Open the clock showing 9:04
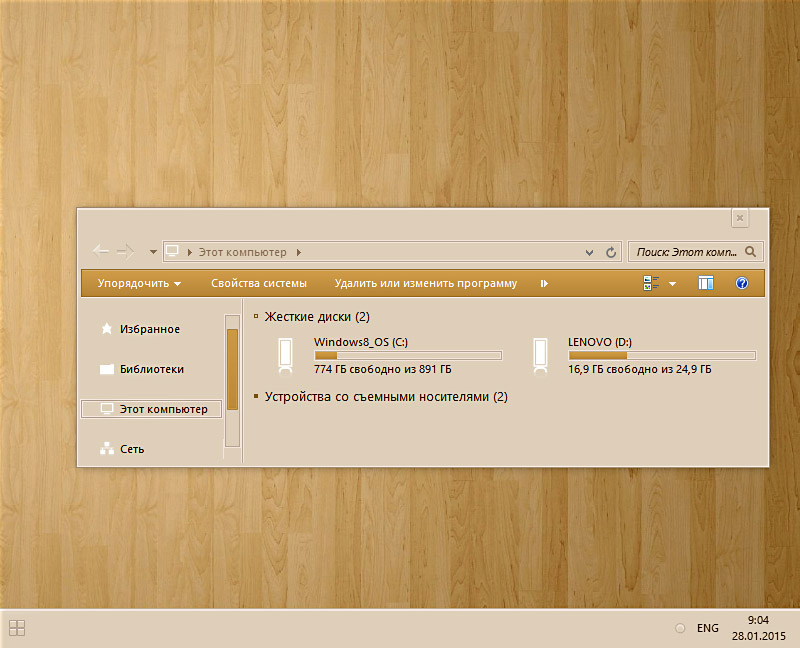 (x=759, y=628)
